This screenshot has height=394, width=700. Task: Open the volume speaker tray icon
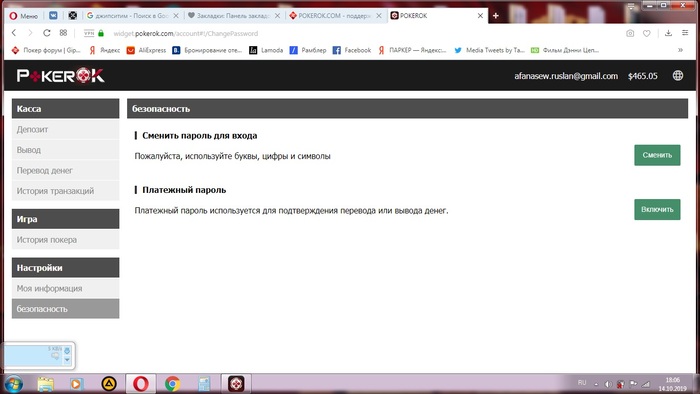tap(608, 384)
